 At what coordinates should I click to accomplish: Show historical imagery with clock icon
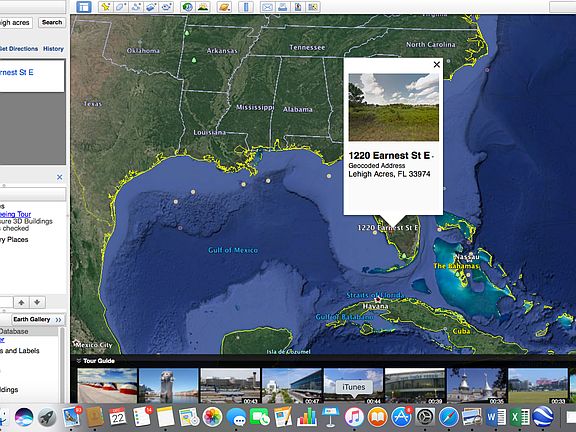tap(188, 7)
